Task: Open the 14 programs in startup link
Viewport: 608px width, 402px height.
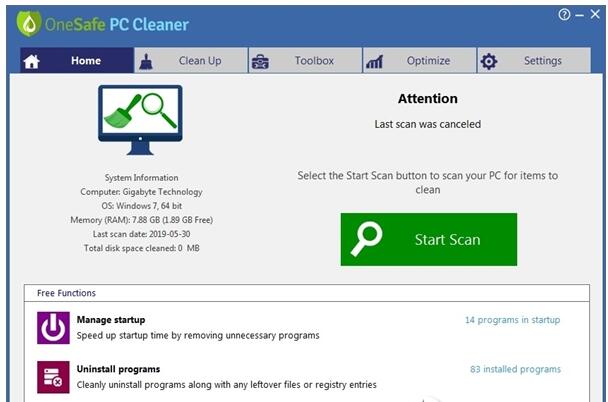Action: pos(513,320)
